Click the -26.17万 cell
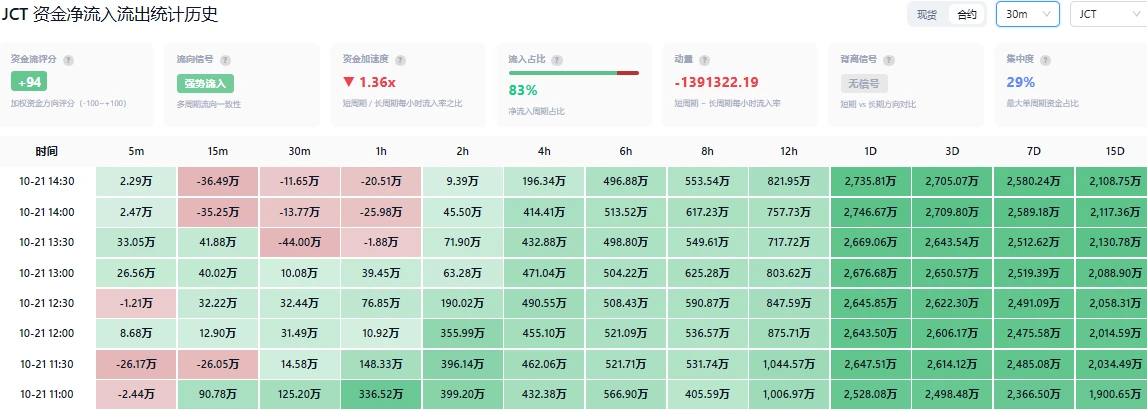 pos(135,363)
